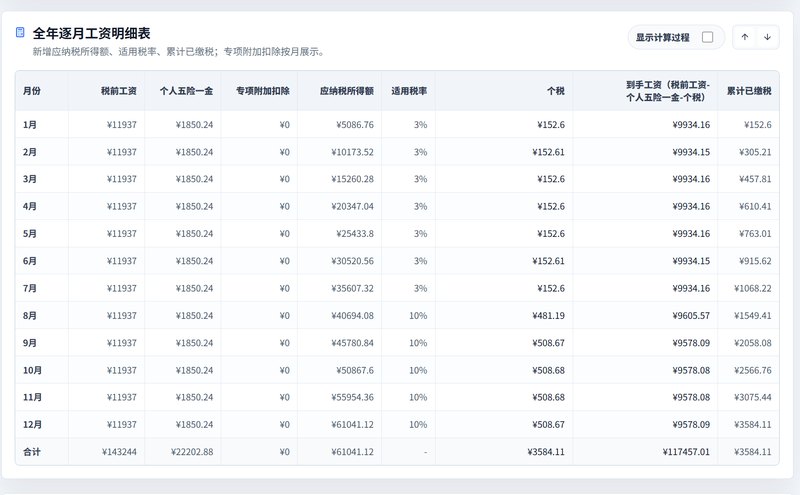
Task: Click taxable income ¥15260.28 in 3月 row
Action: tap(352, 179)
